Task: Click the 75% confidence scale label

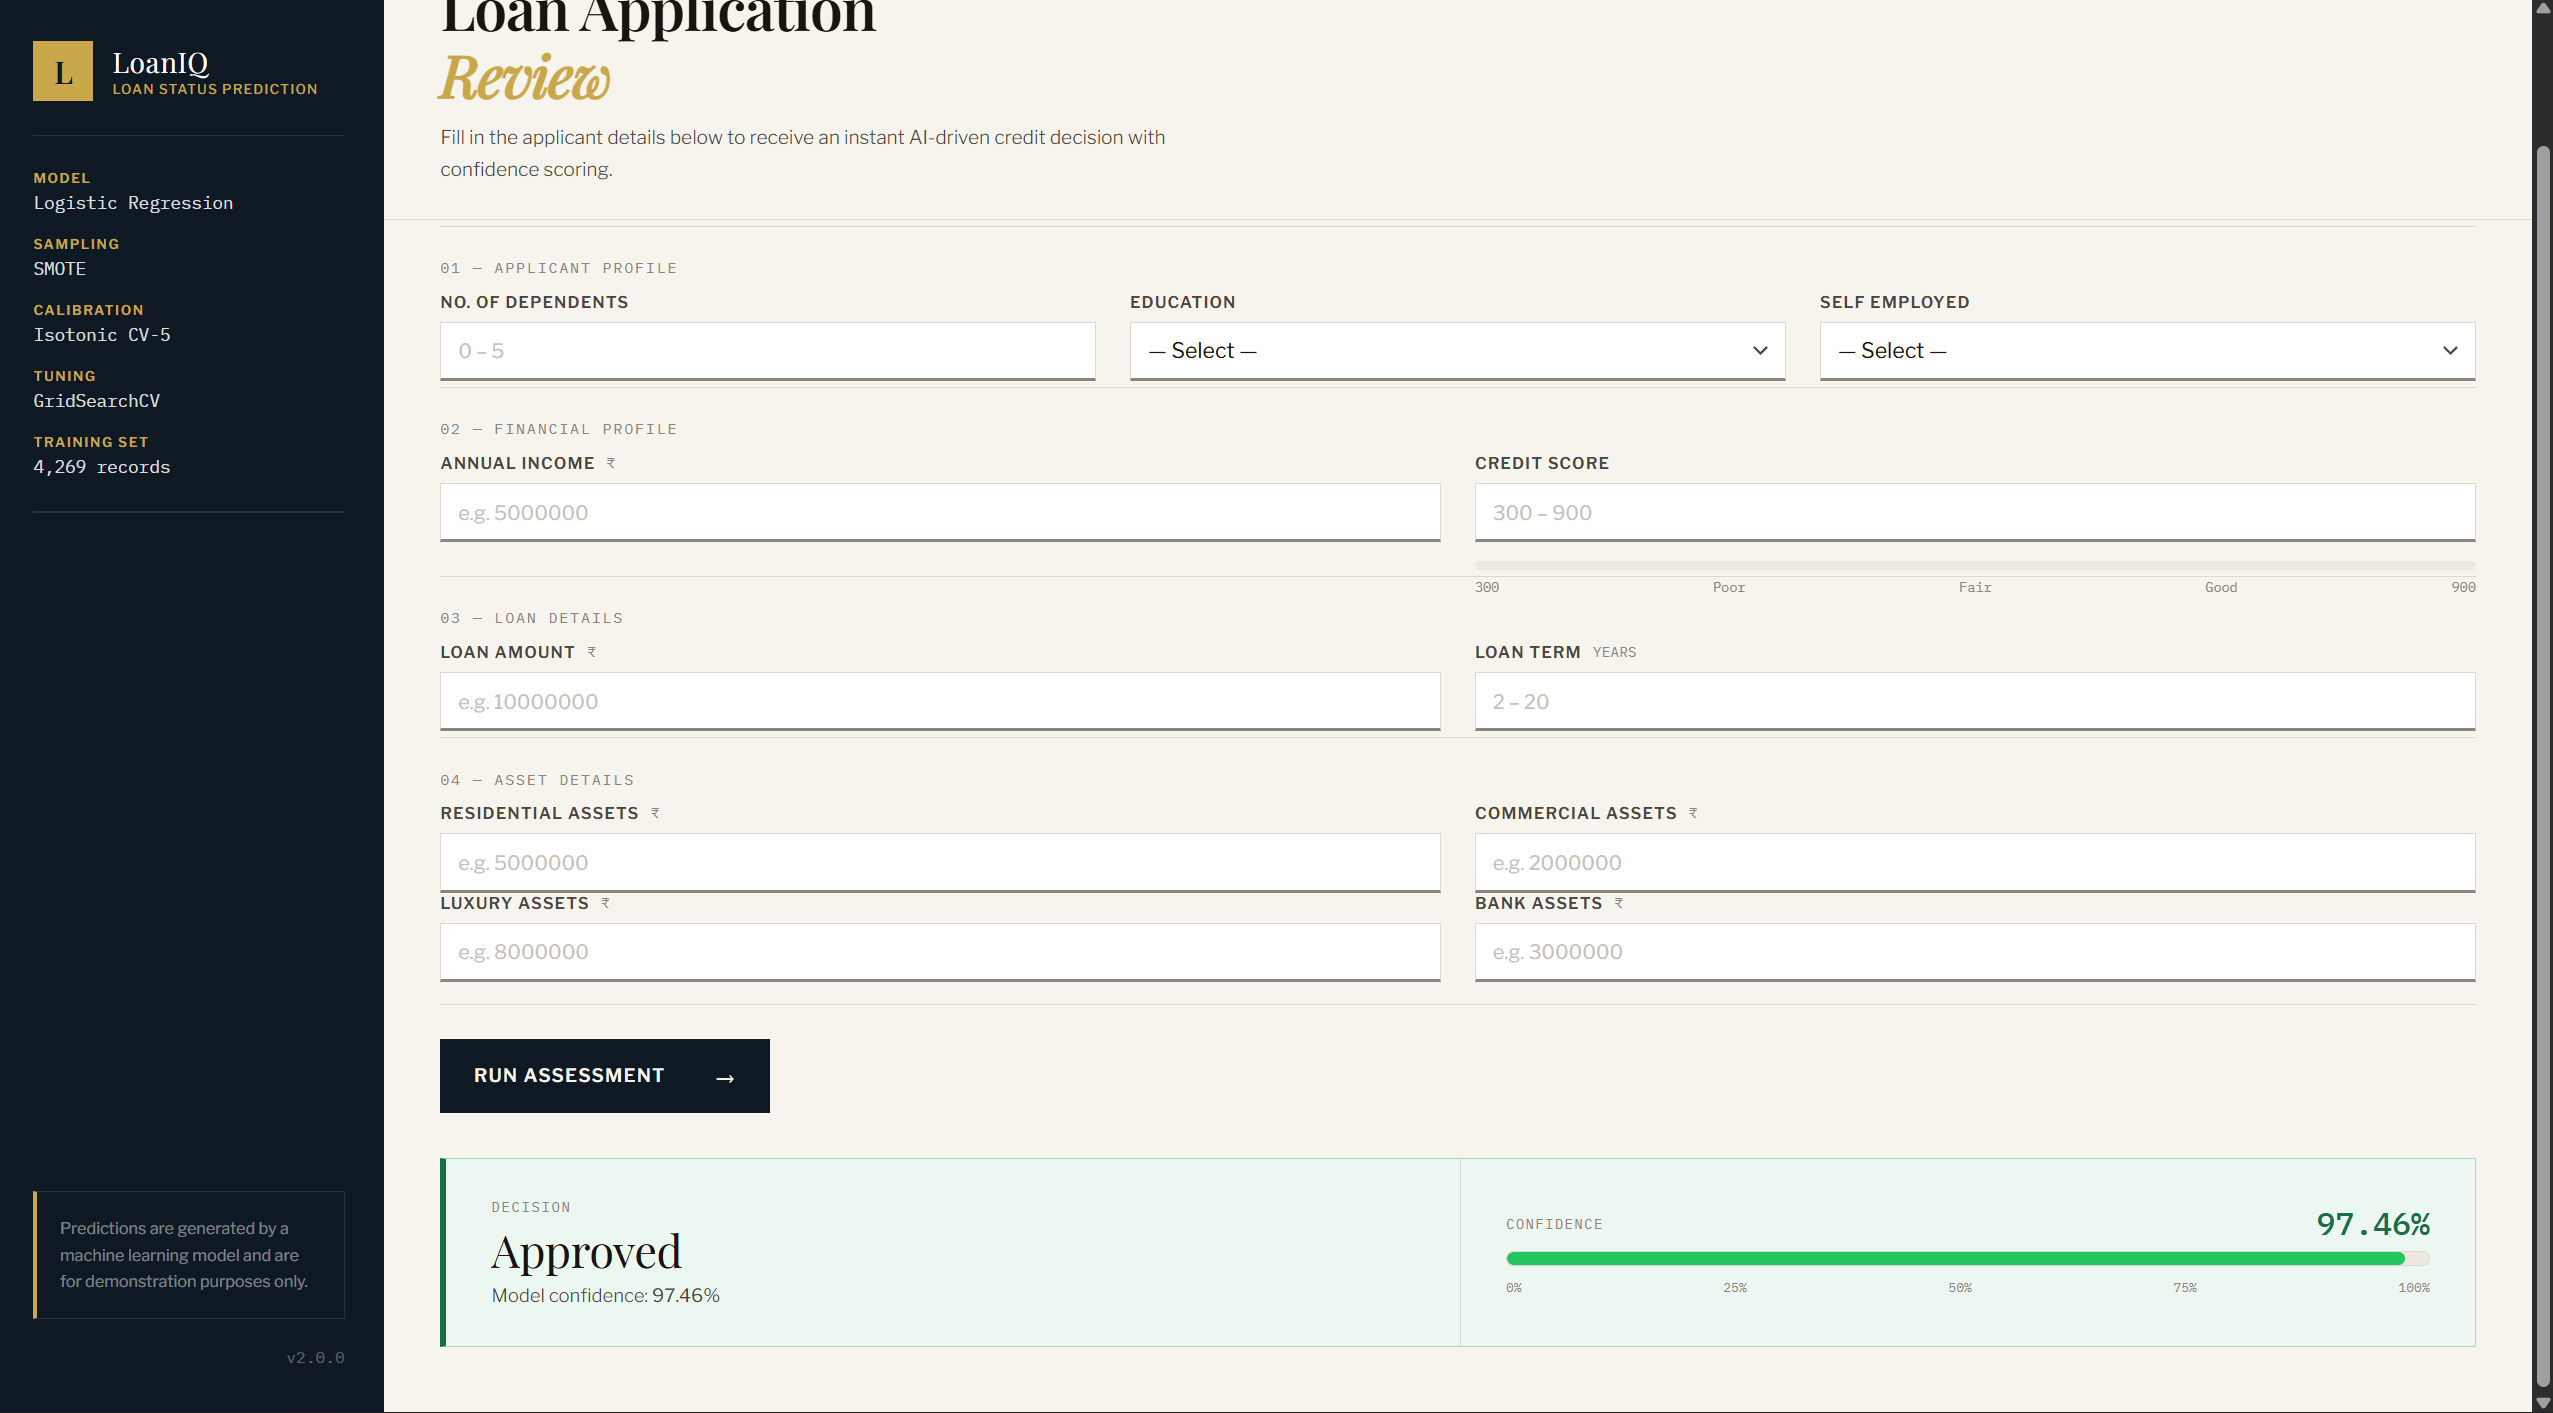Action: (2185, 1288)
